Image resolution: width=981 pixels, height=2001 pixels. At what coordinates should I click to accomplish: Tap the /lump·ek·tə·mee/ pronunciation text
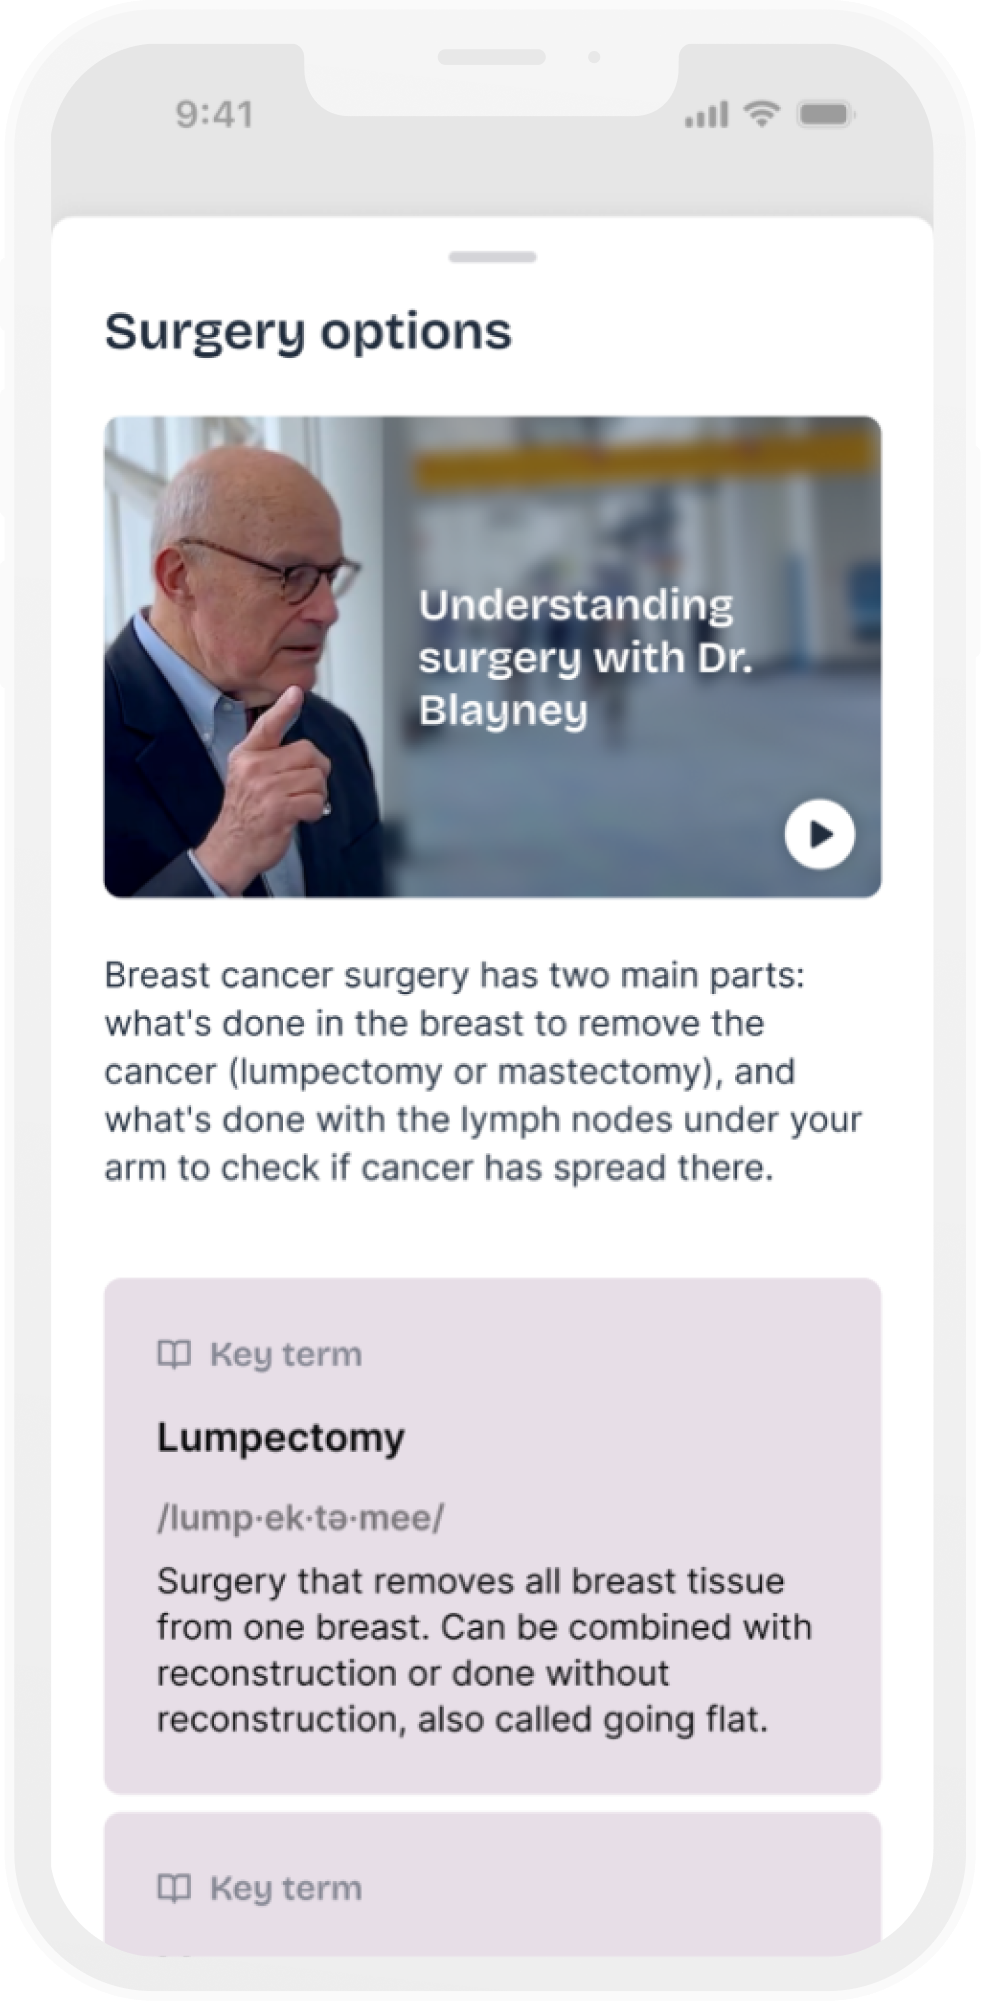click(300, 1518)
